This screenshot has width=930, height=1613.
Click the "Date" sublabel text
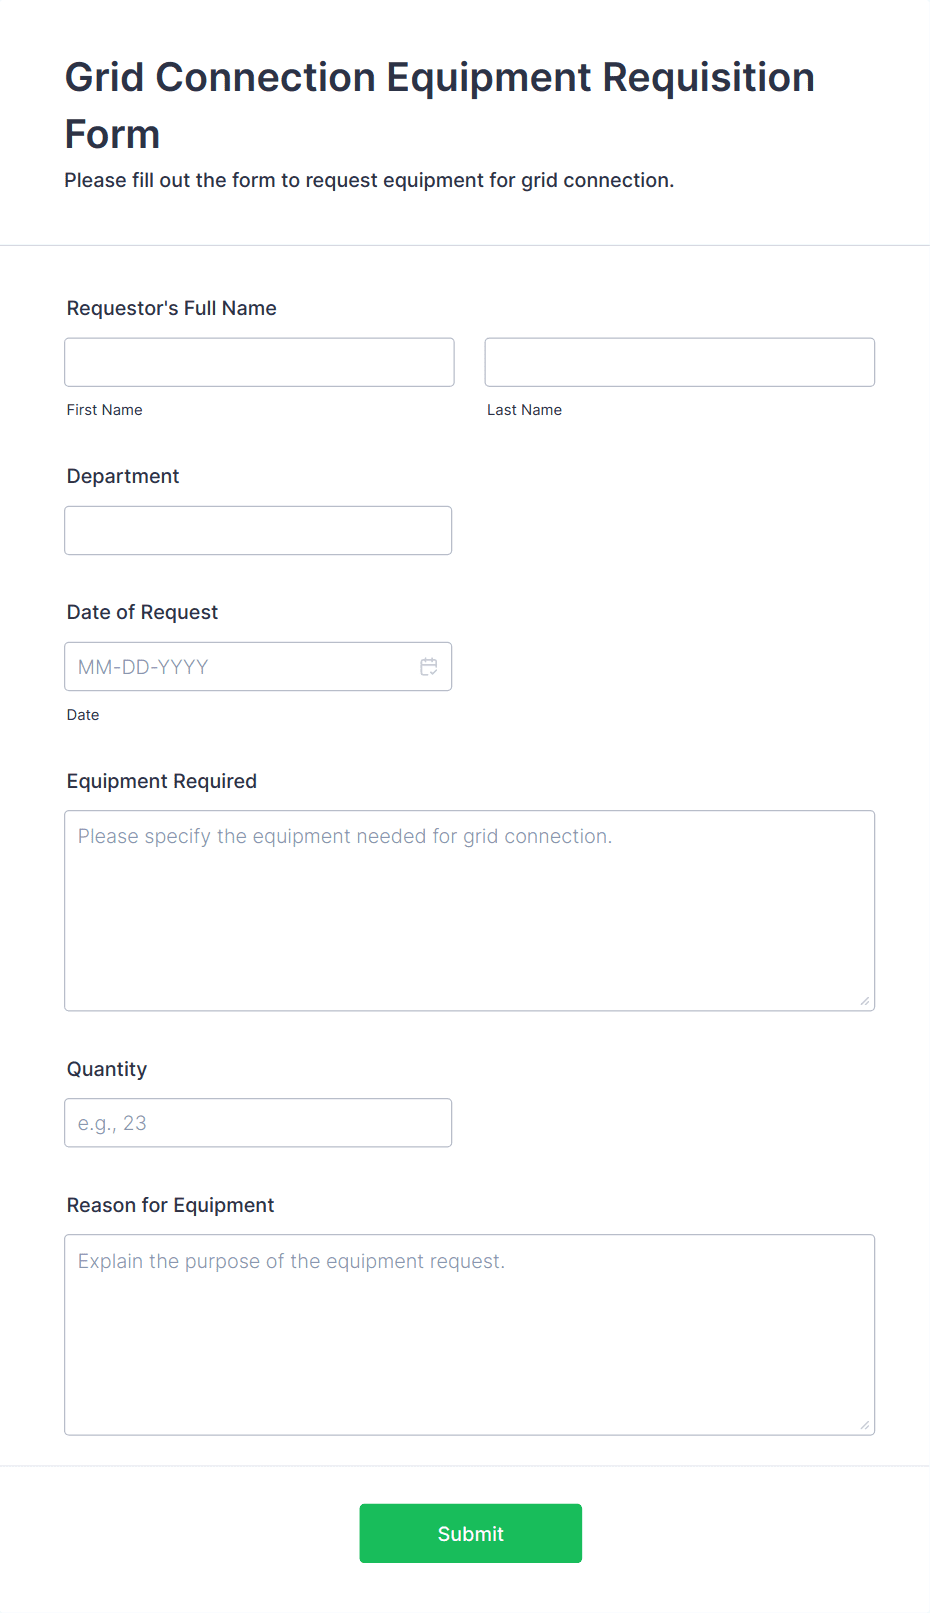83,715
